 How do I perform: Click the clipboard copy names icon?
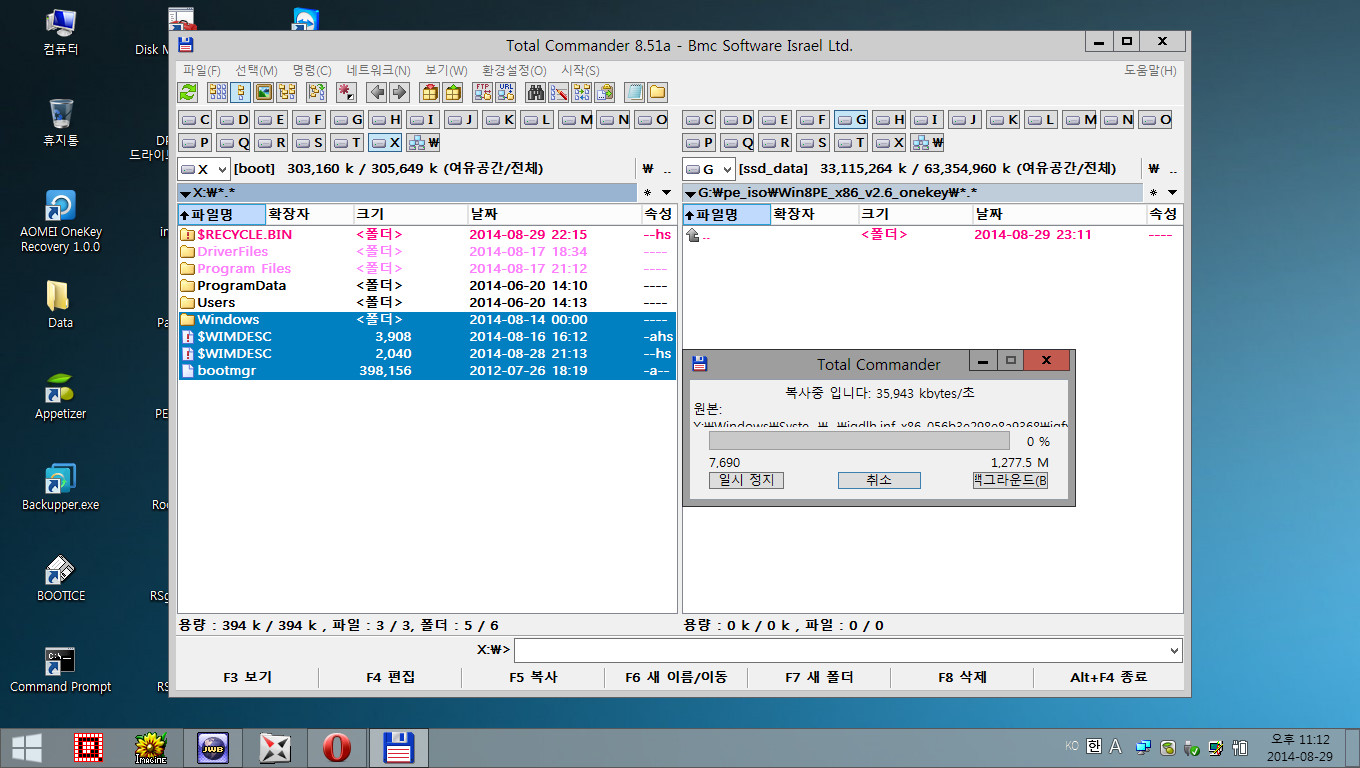point(606,93)
